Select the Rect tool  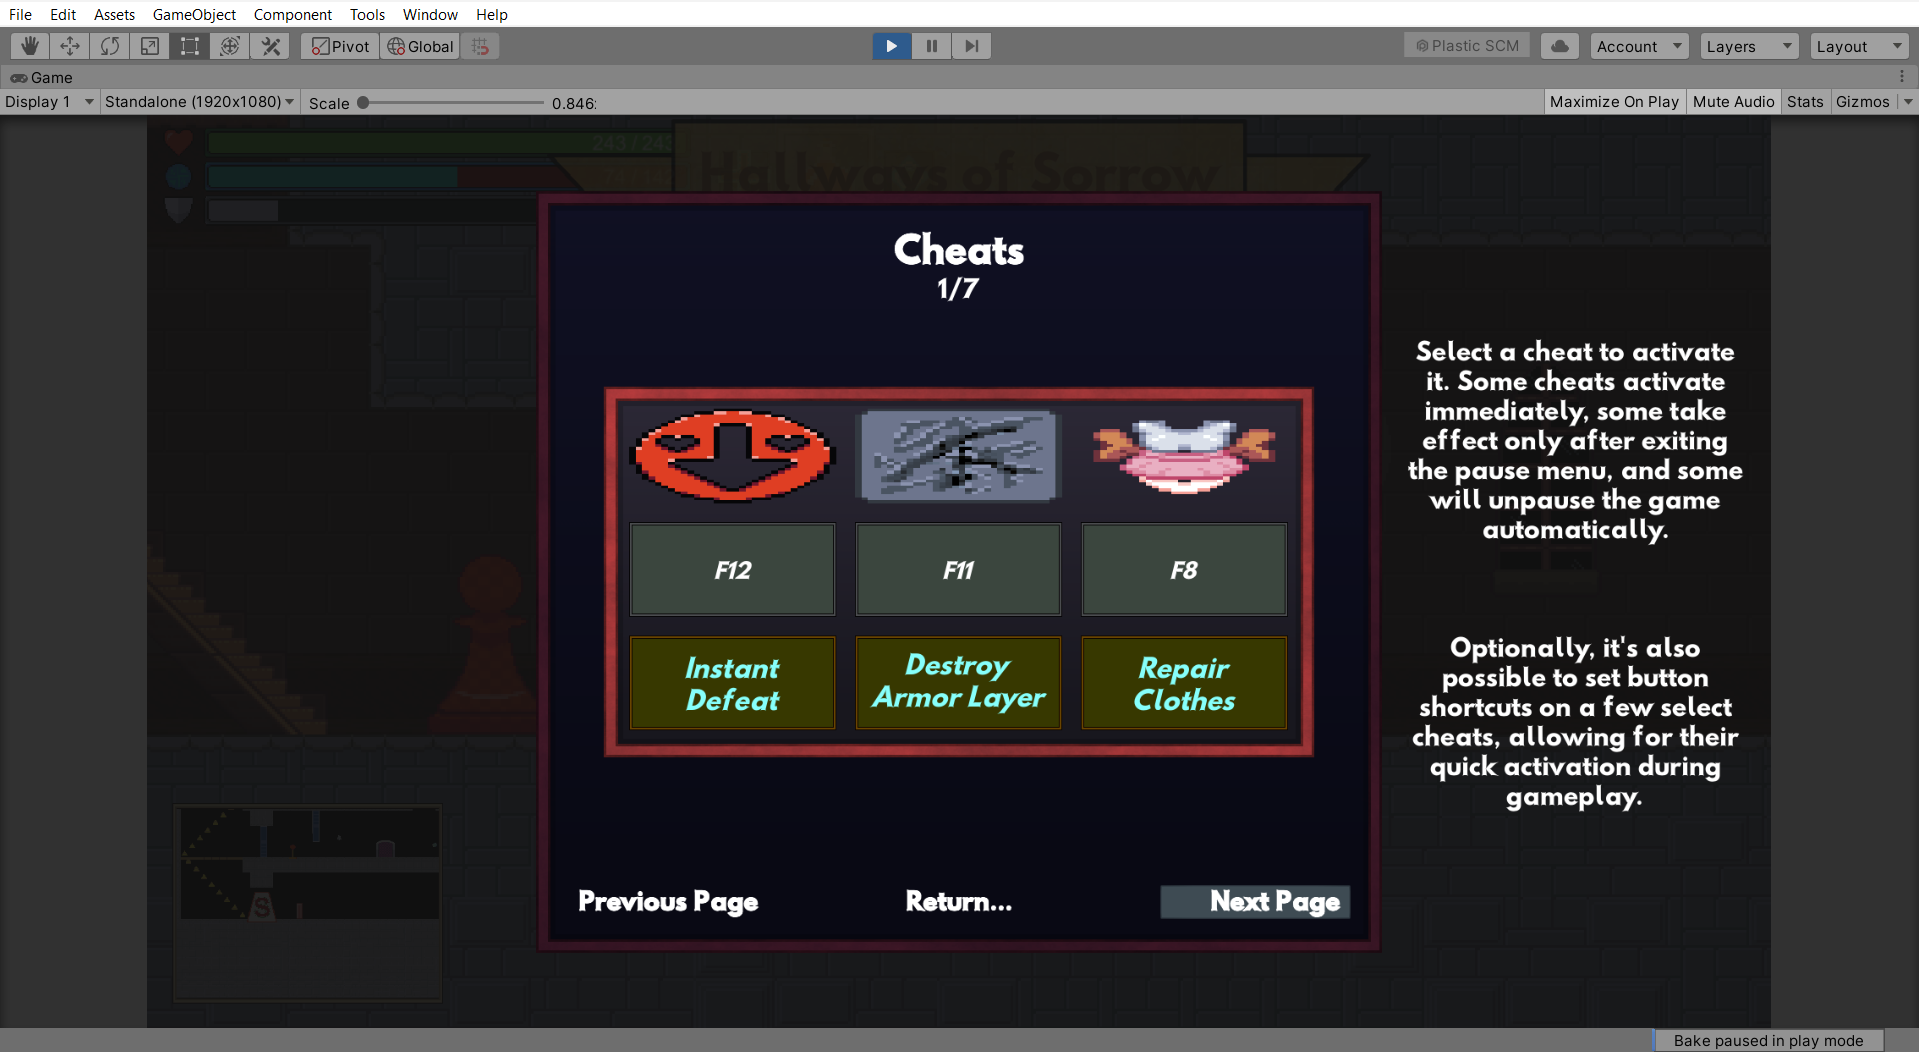[x=190, y=46]
